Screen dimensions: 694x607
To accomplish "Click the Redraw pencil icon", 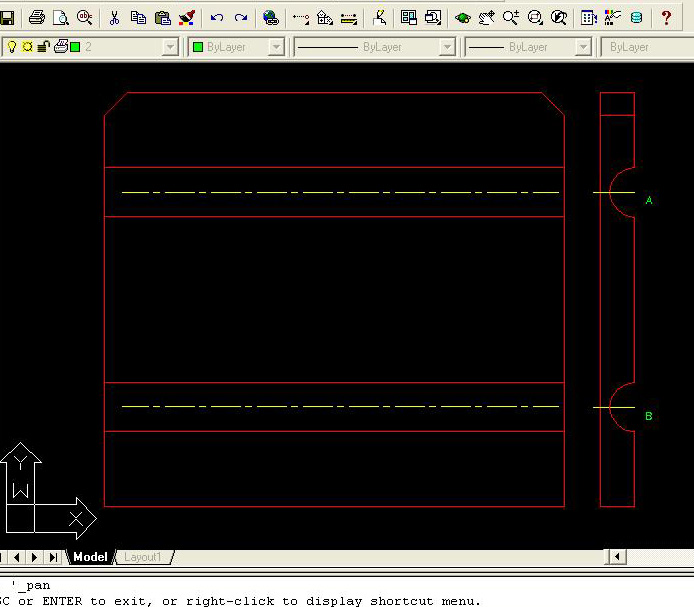I will click(379, 18).
